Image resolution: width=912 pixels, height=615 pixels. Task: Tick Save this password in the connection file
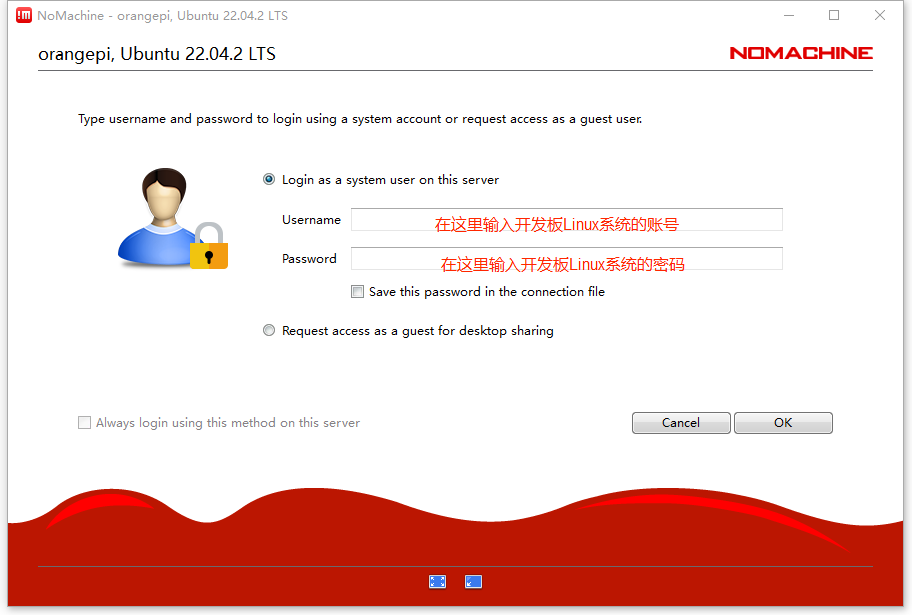pyautogui.click(x=357, y=291)
